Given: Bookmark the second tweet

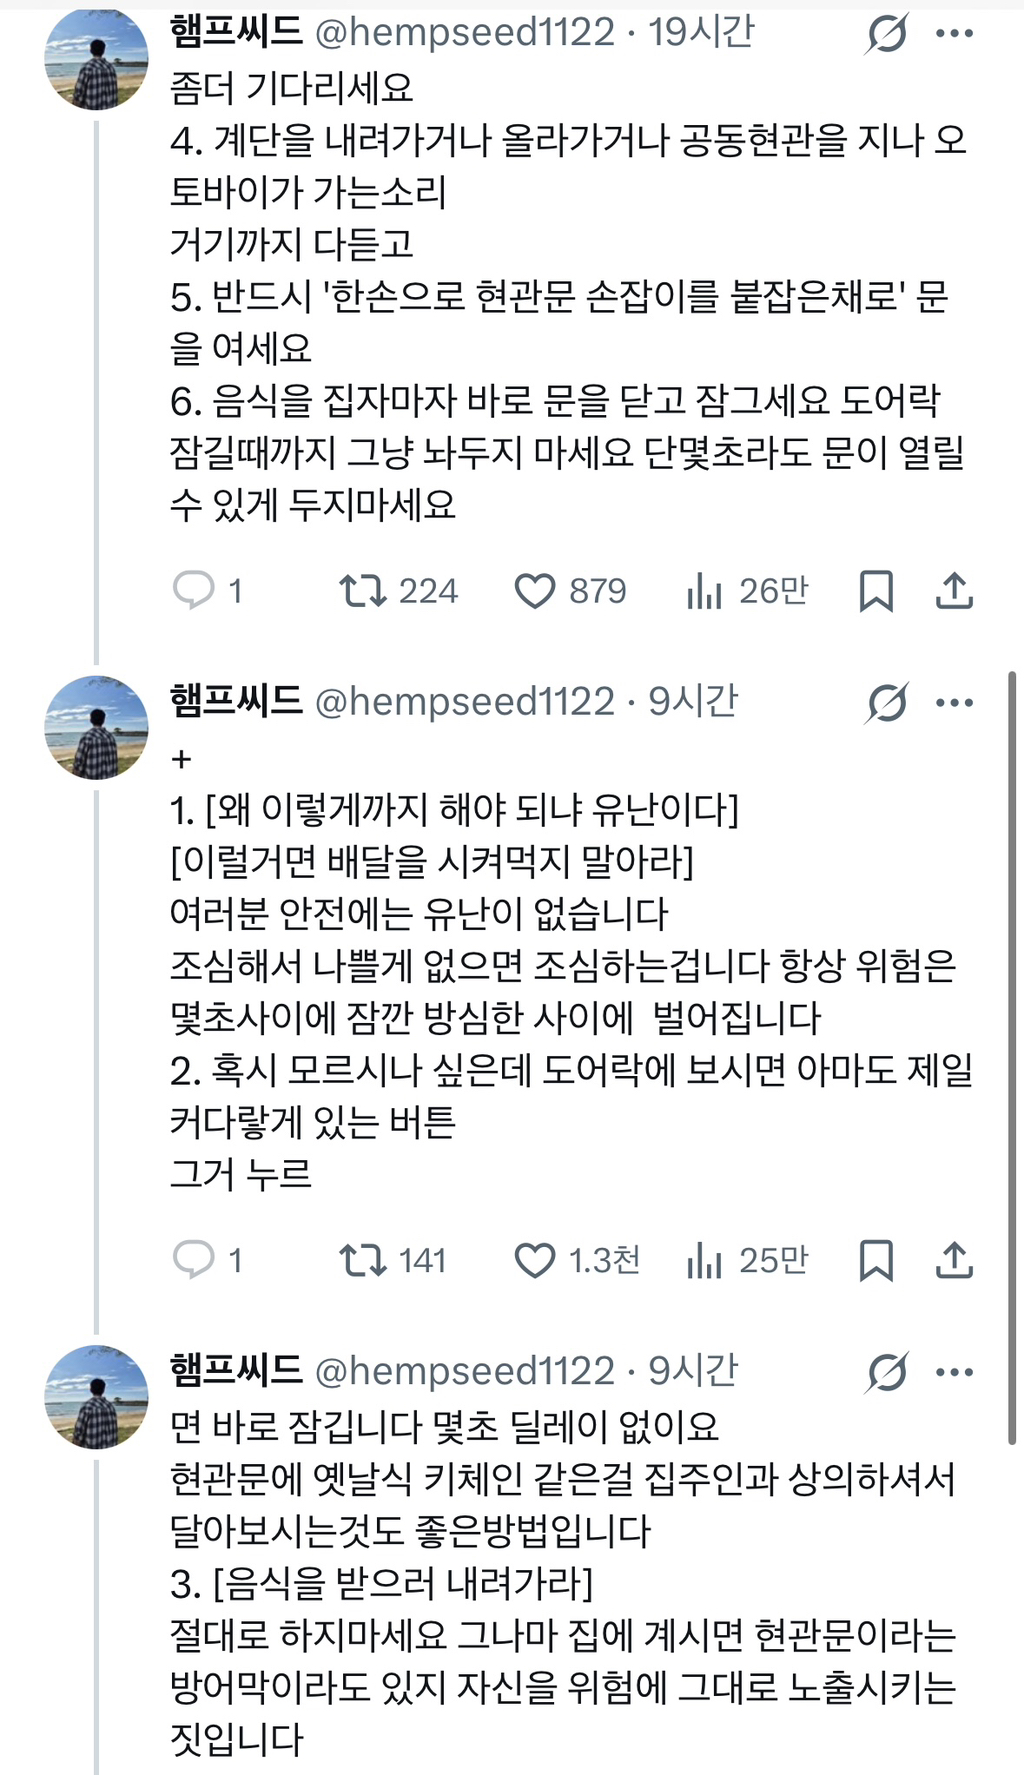Looking at the screenshot, I should coord(878,1261).
